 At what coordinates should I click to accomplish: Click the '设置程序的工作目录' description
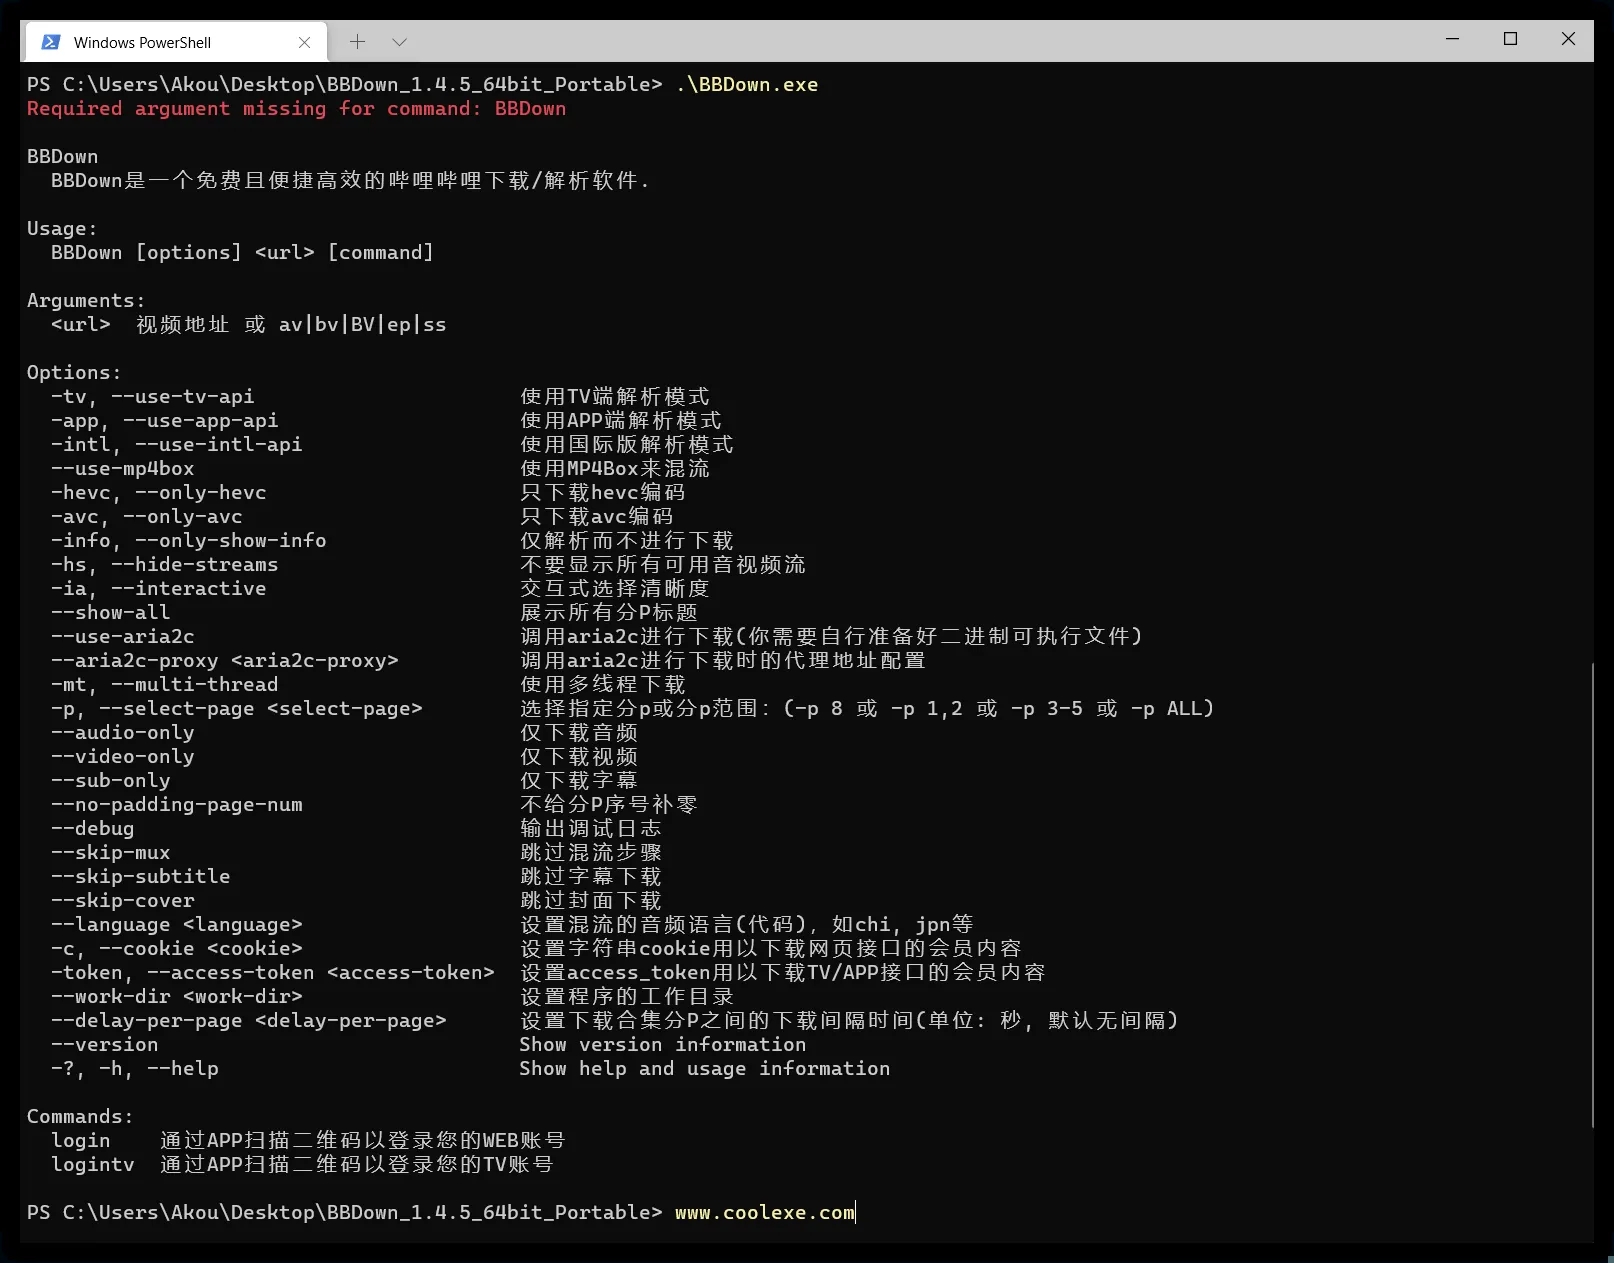627,996
